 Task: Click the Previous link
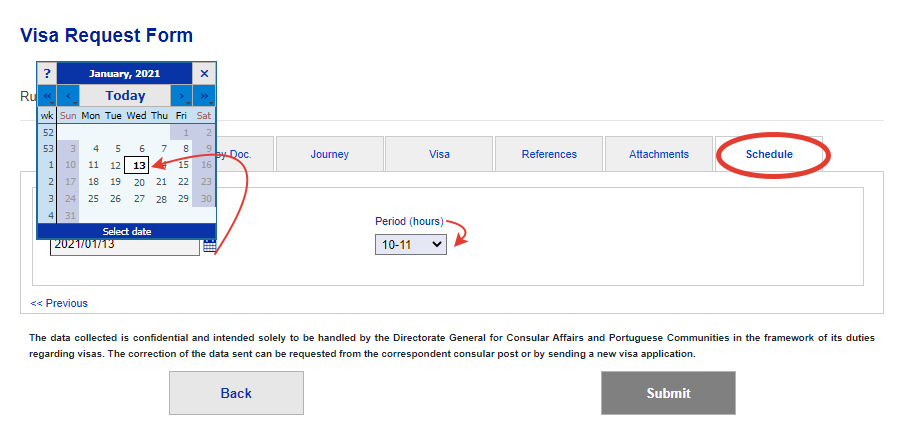coord(59,303)
